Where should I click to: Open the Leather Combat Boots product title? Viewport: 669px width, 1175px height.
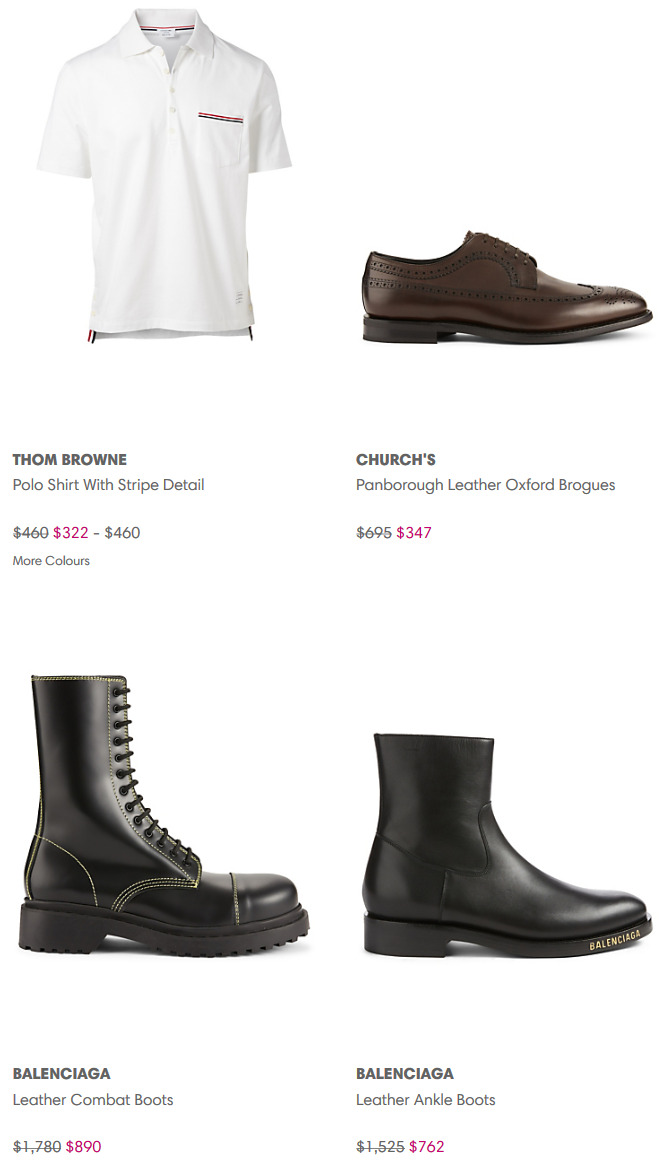point(93,1099)
